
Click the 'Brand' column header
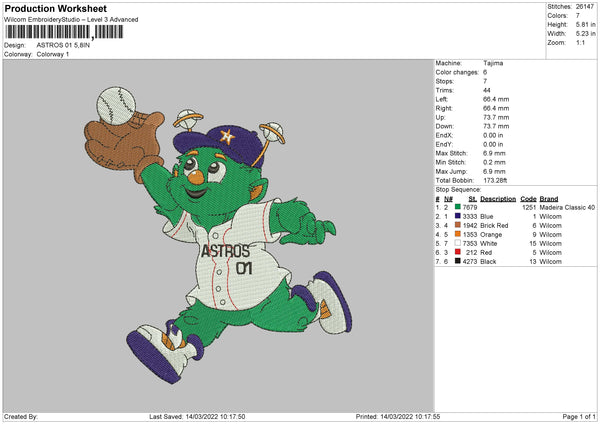click(549, 199)
